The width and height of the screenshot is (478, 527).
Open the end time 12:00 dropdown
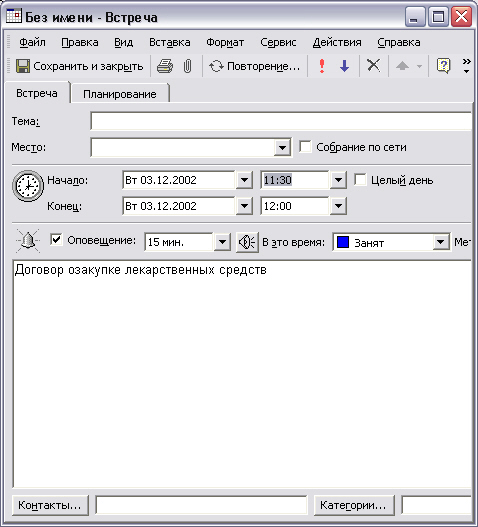[x=338, y=206]
